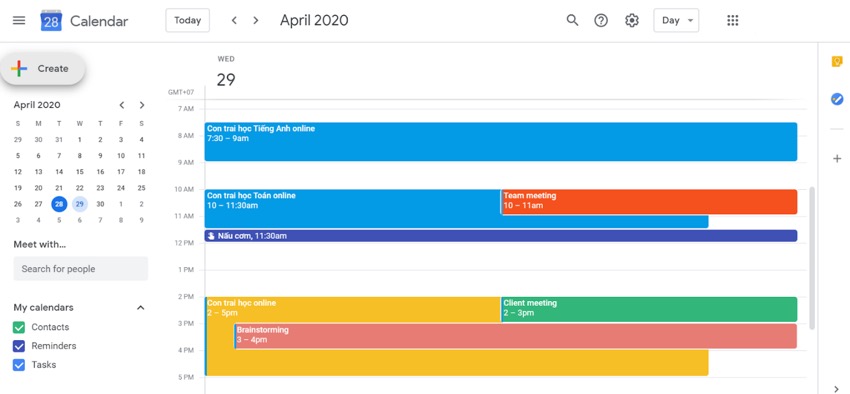
Task: Click the Search for people field
Action: tap(81, 269)
